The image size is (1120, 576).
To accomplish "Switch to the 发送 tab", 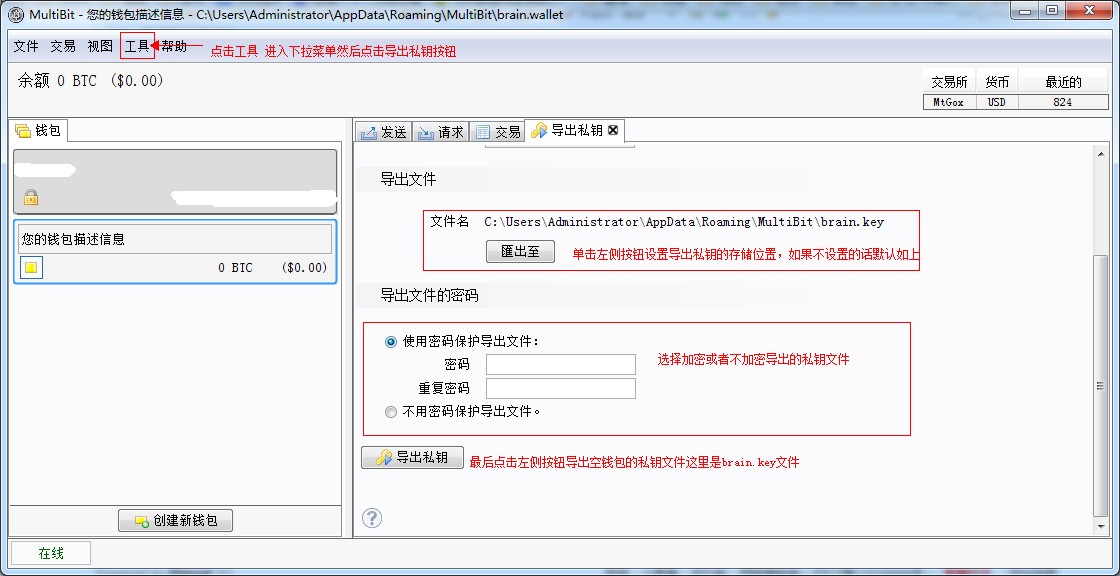I will pyautogui.click(x=384, y=131).
